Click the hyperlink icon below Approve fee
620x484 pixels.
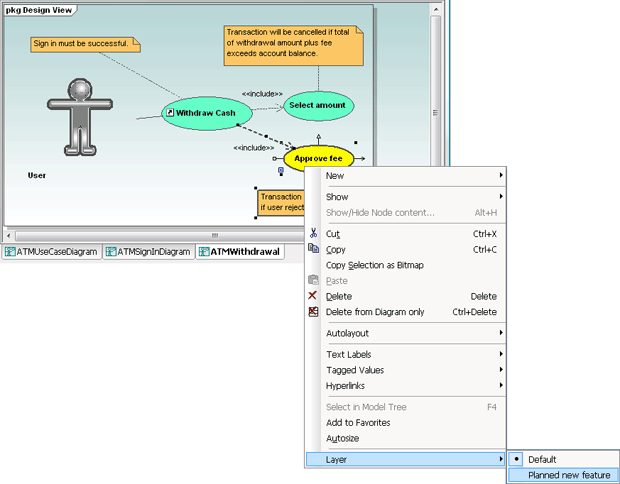pos(280,172)
